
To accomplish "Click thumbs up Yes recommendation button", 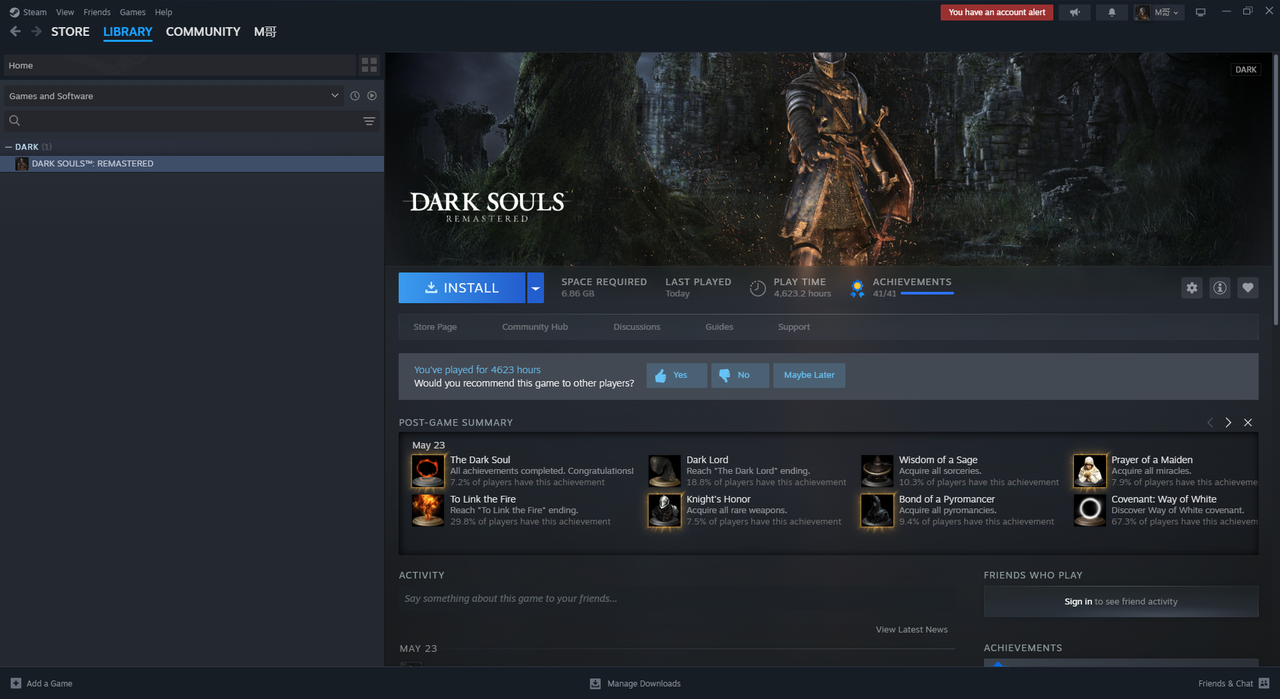I will coord(677,375).
